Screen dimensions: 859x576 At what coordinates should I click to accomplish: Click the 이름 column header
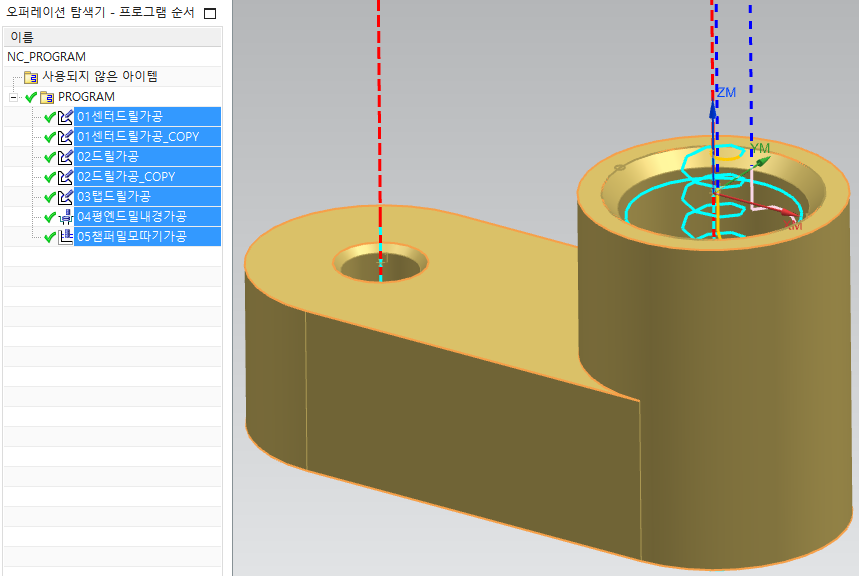click(x=113, y=37)
